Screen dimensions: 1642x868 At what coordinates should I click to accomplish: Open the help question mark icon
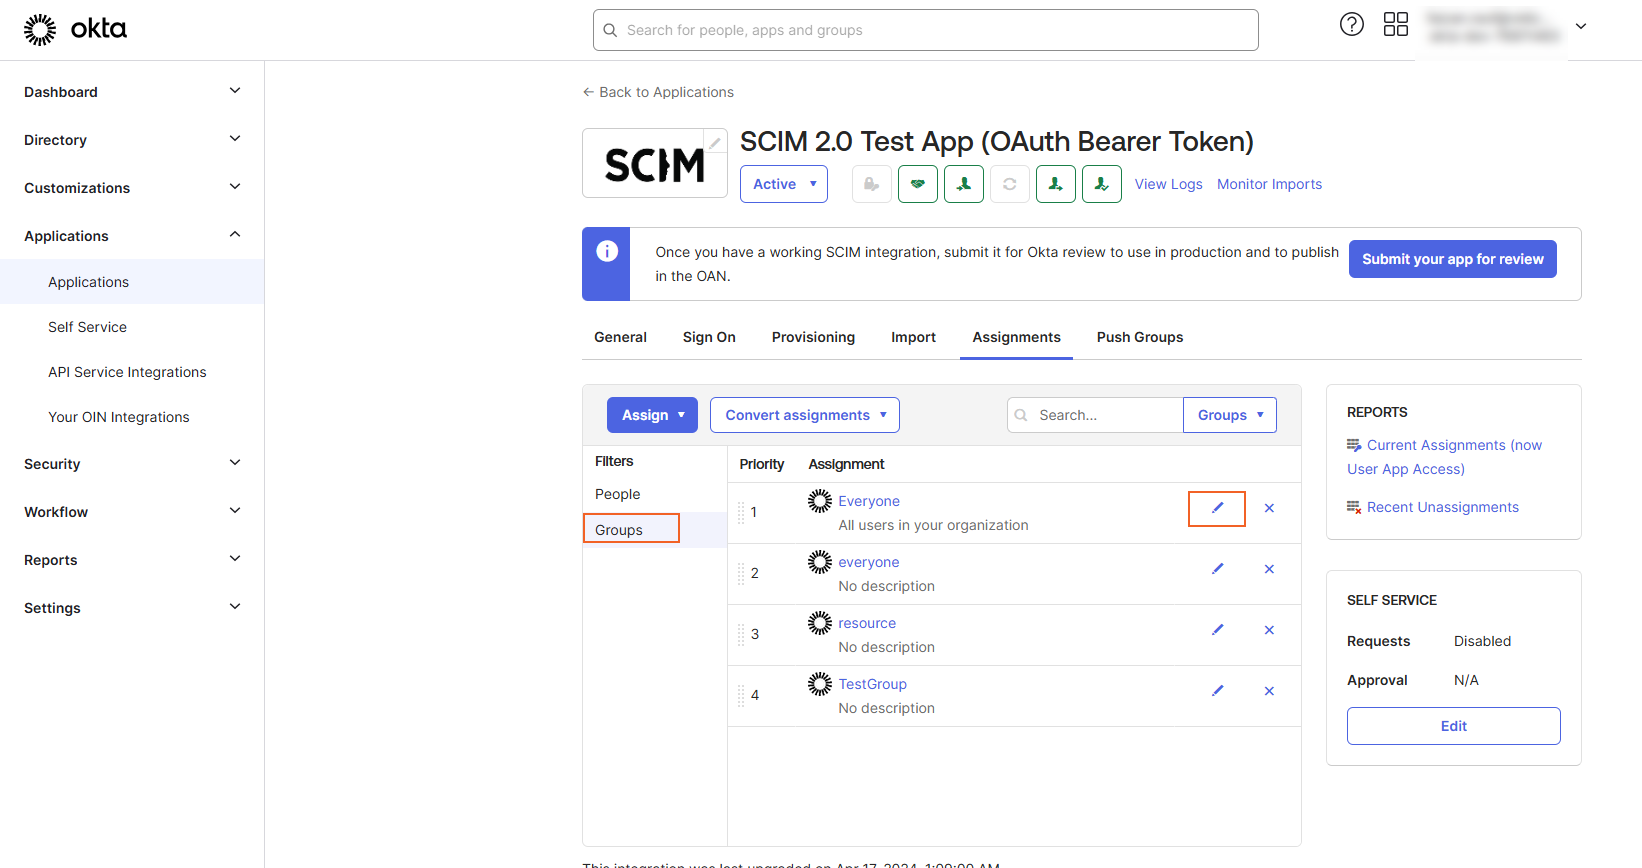pos(1351,25)
